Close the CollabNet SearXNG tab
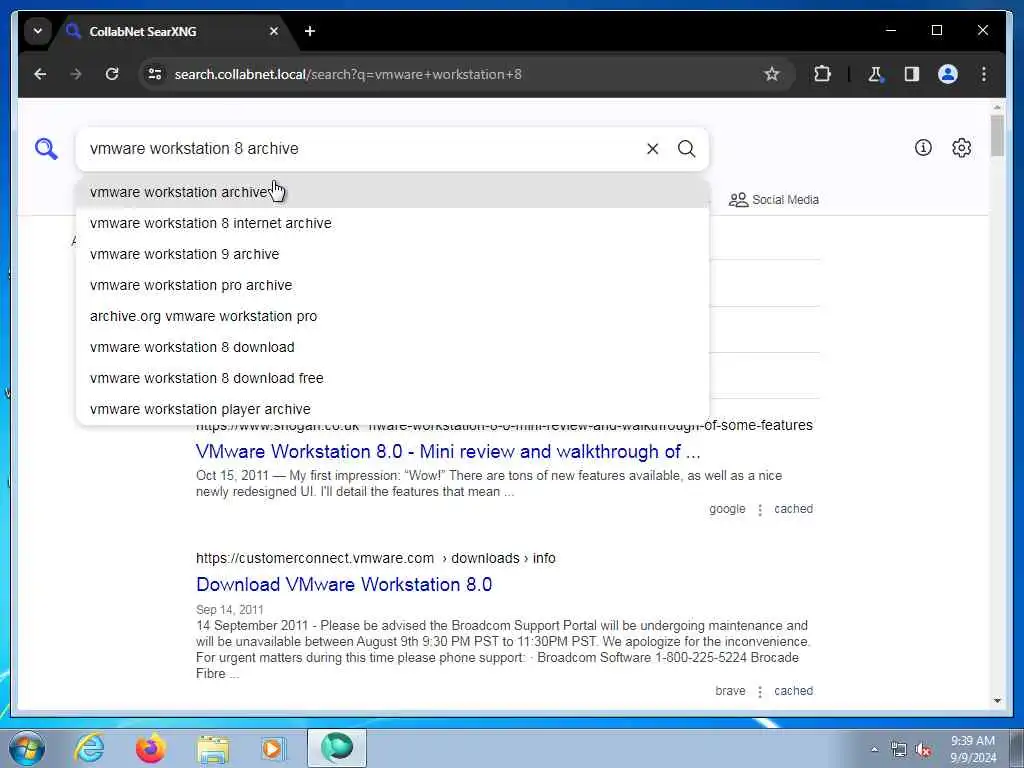 tap(274, 31)
